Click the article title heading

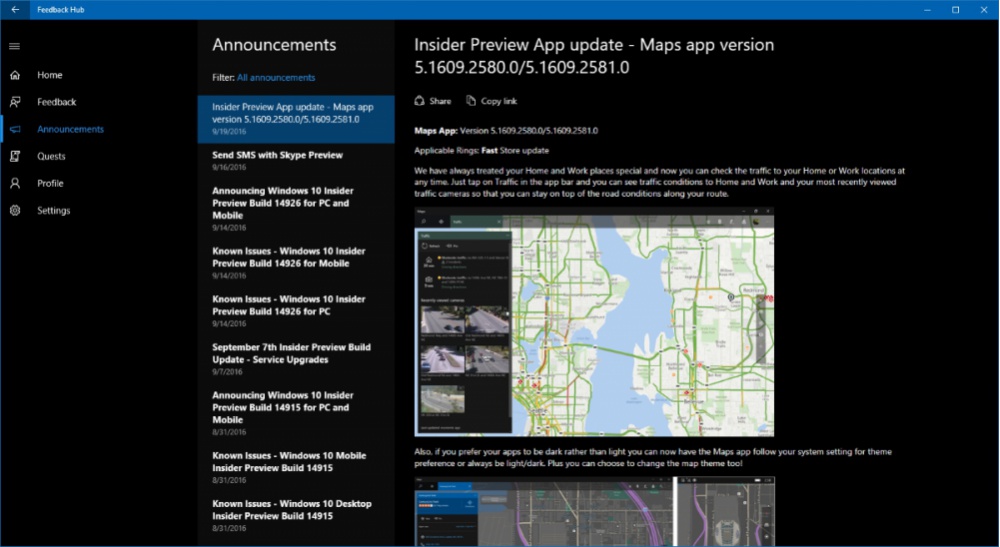594,56
